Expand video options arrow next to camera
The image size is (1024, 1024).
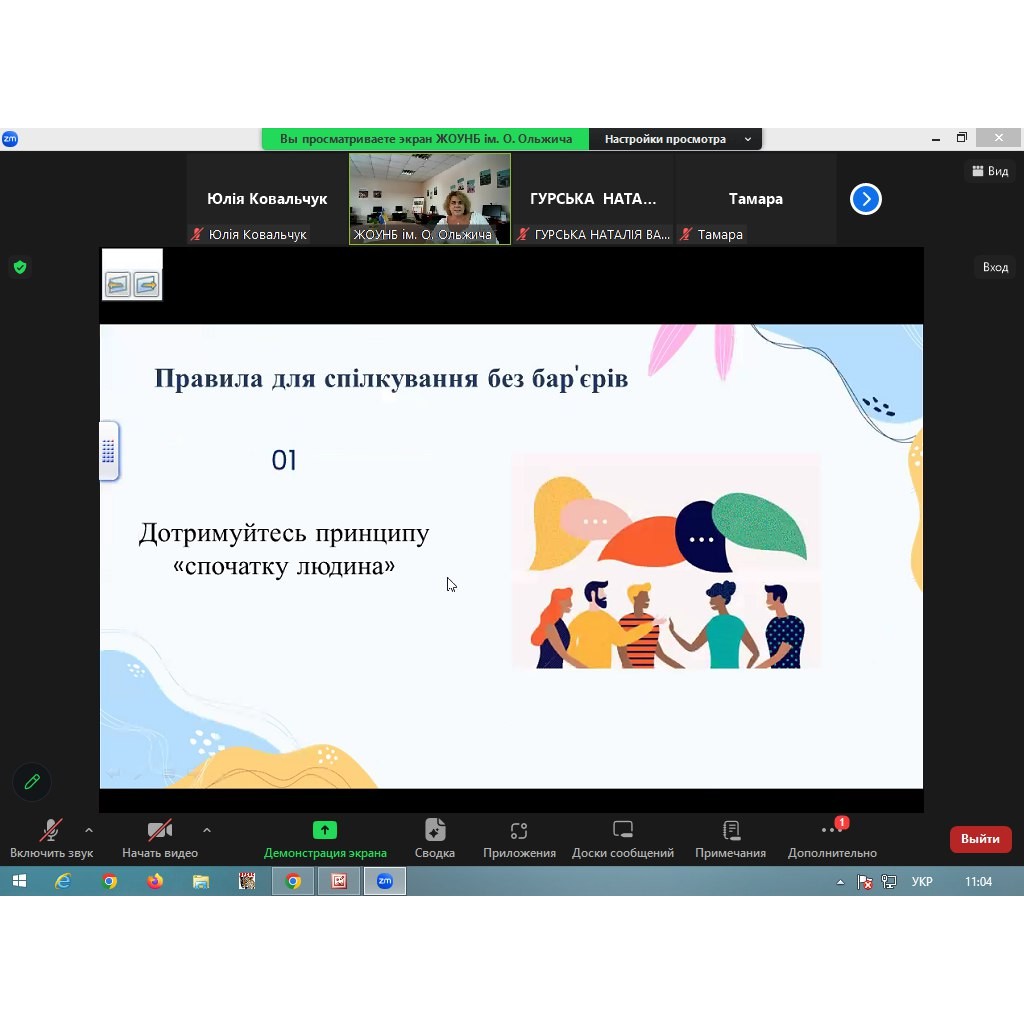pos(207,830)
